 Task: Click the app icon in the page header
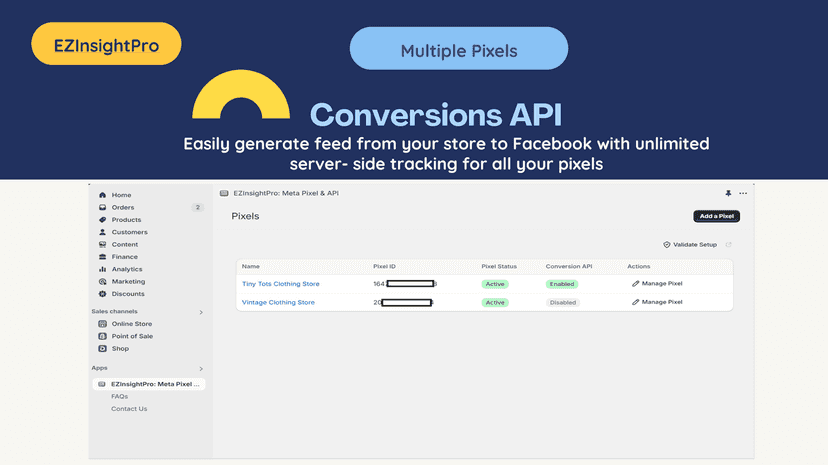(x=224, y=193)
